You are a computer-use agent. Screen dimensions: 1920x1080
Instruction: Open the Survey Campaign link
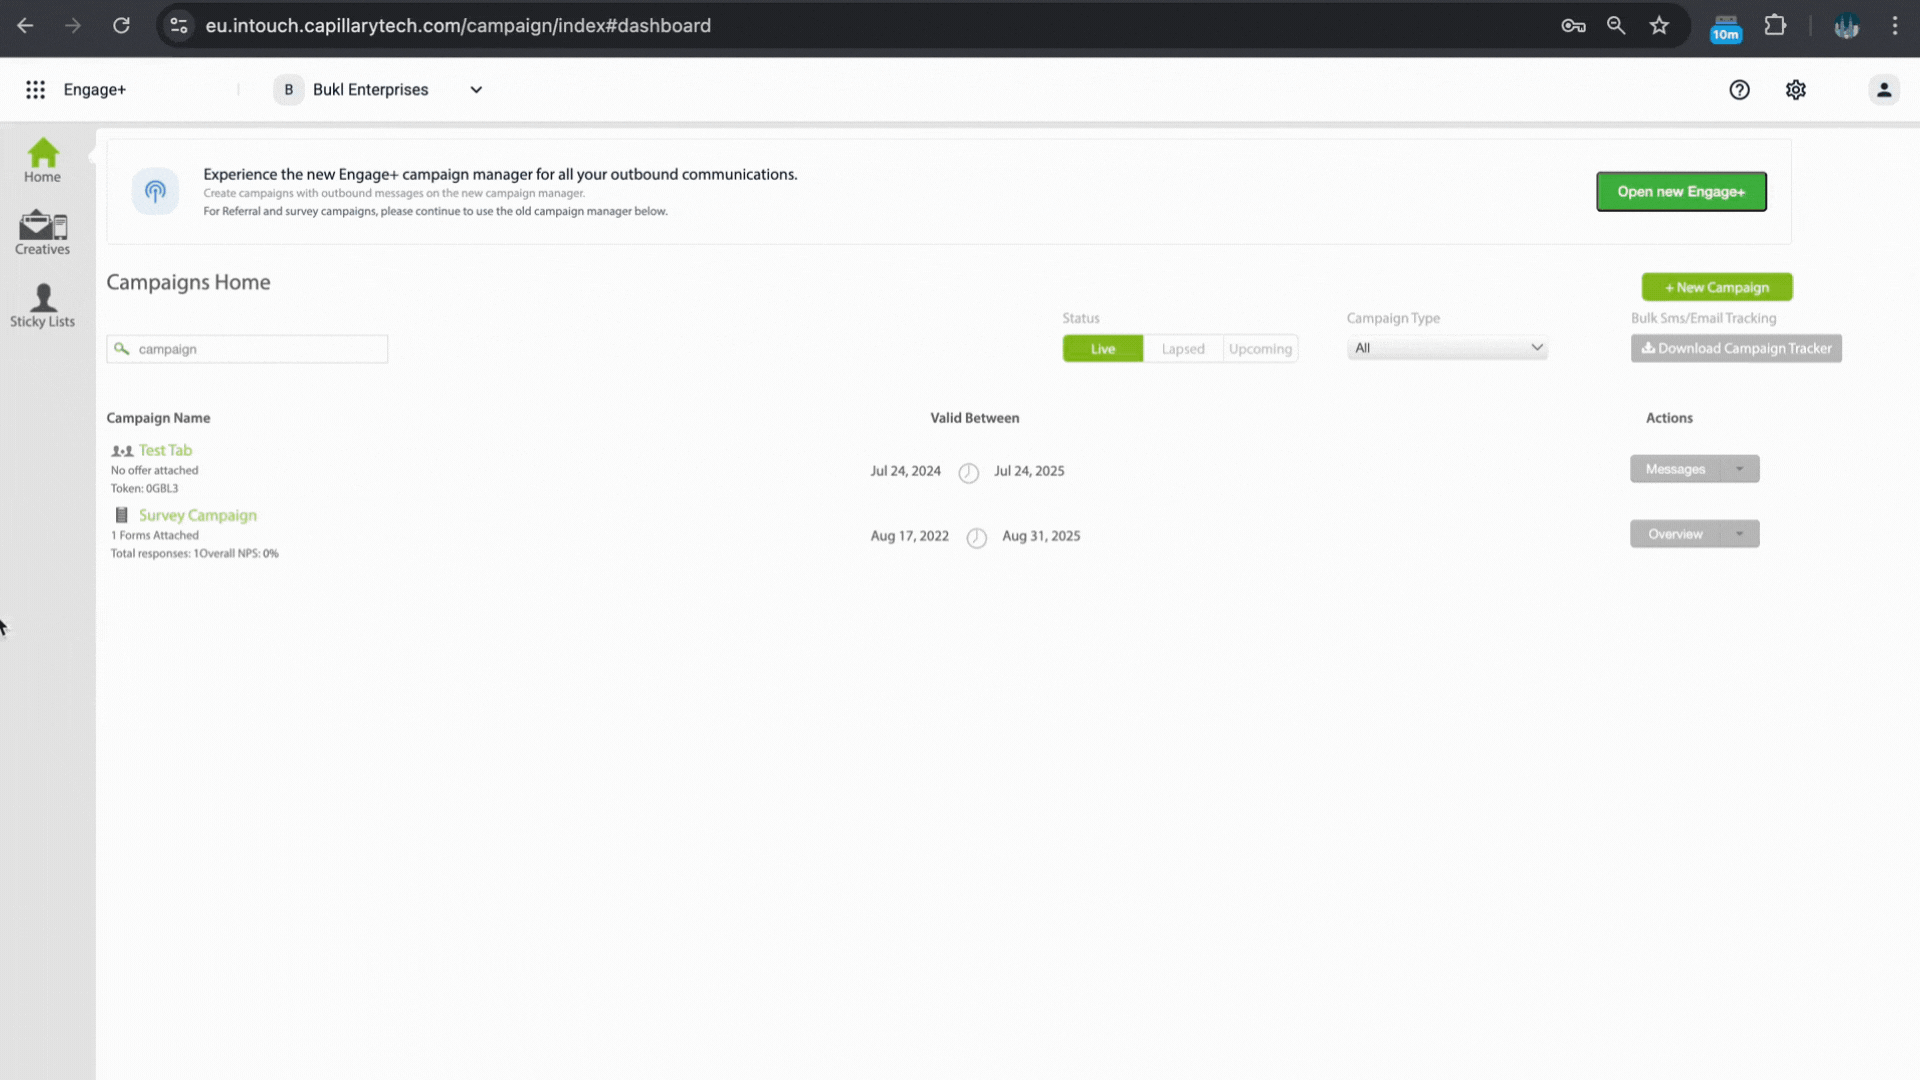[197, 516]
